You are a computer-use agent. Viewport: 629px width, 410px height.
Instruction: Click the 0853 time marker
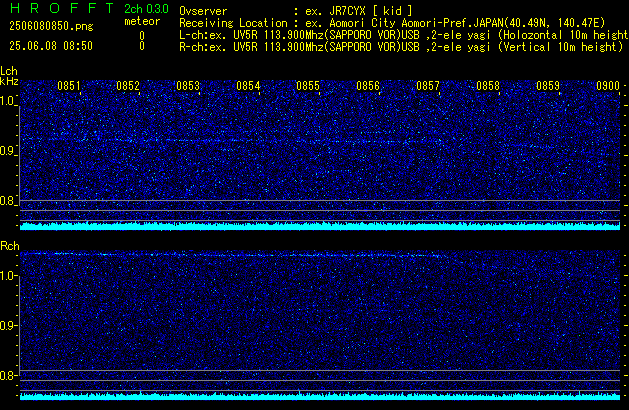[x=188, y=86]
